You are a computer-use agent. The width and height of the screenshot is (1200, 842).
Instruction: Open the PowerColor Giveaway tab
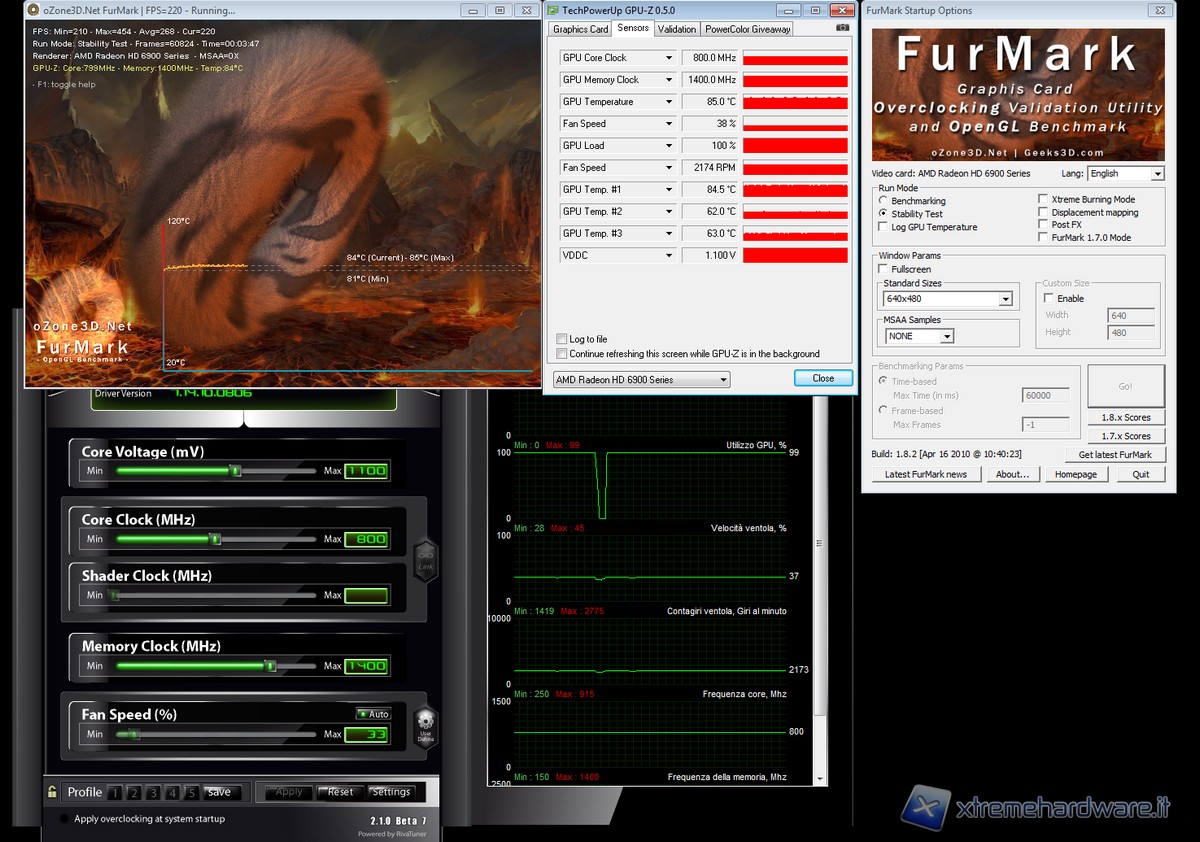click(748, 29)
